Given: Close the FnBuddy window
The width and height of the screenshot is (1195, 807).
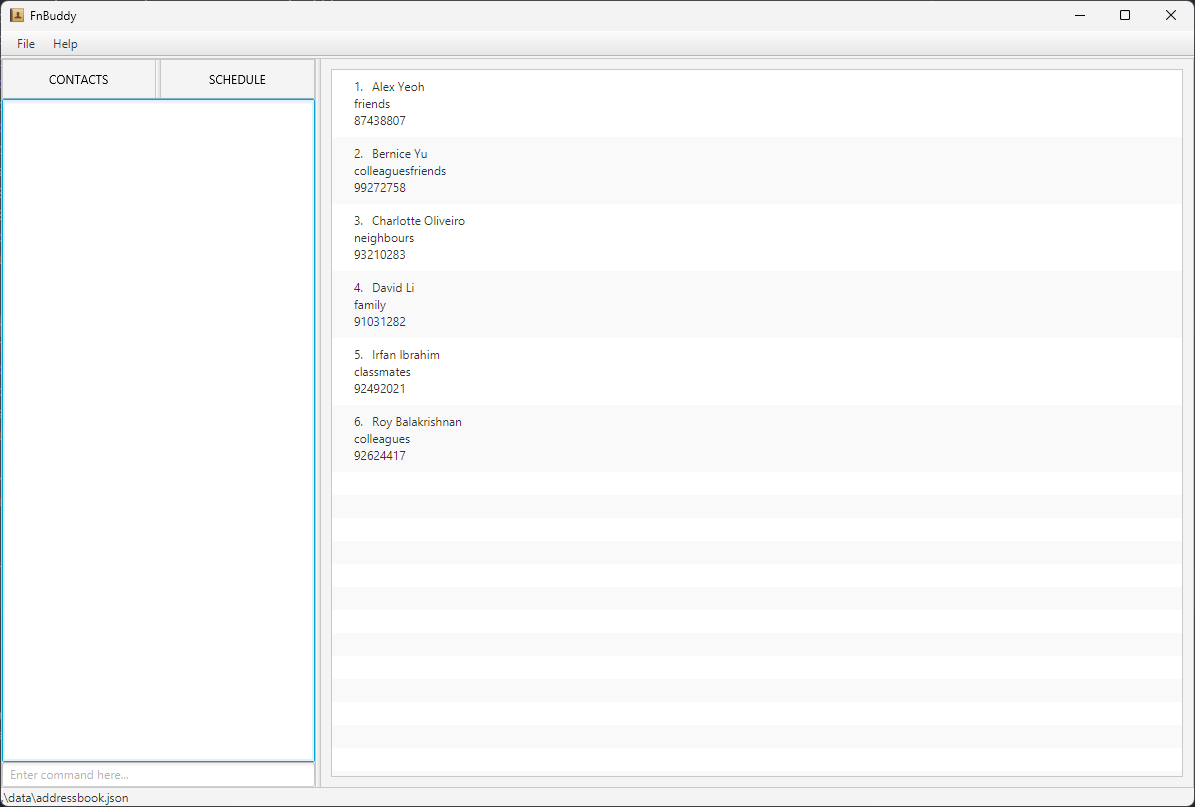Looking at the screenshot, I should click(x=1171, y=15).
